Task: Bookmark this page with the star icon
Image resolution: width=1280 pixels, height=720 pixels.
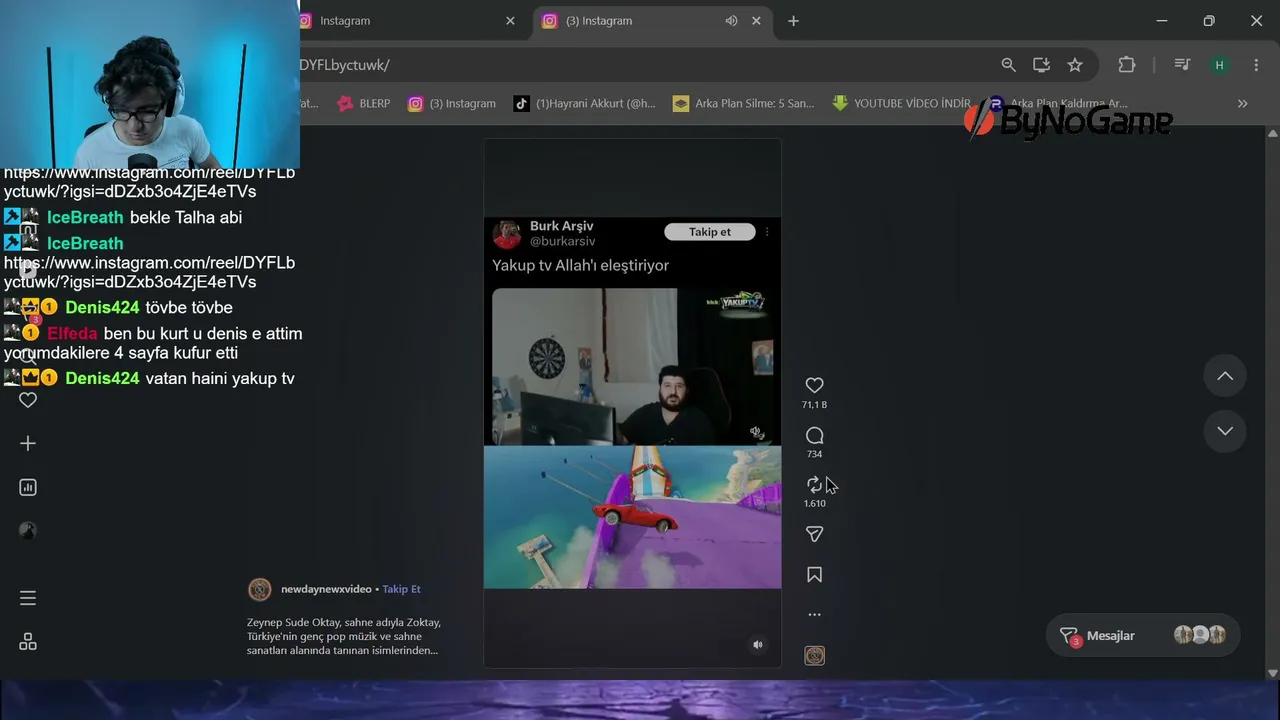Action: (x=1075, y=65)
